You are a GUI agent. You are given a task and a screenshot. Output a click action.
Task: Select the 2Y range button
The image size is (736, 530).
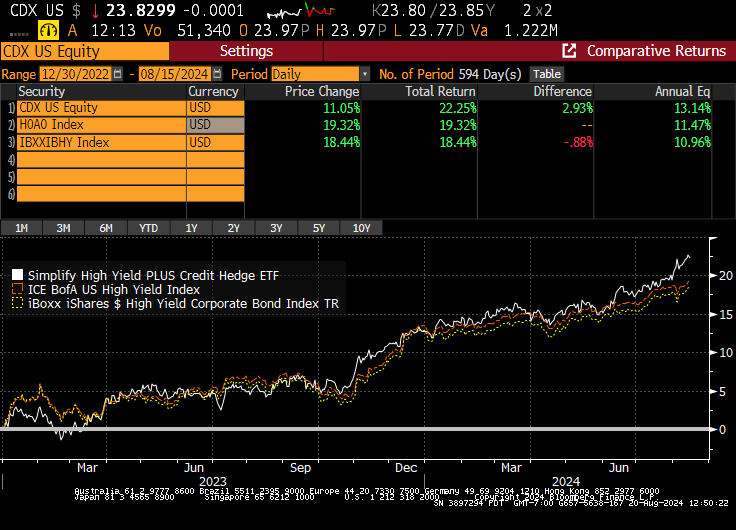coord(233,228)
